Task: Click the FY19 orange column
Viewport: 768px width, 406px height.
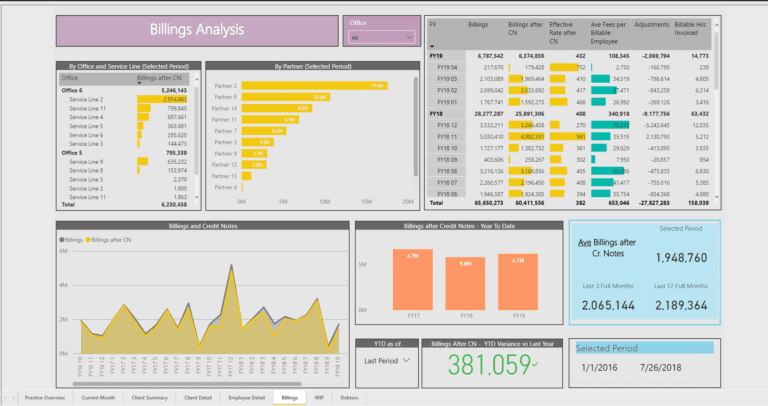Action: click(x=518, y=282)
